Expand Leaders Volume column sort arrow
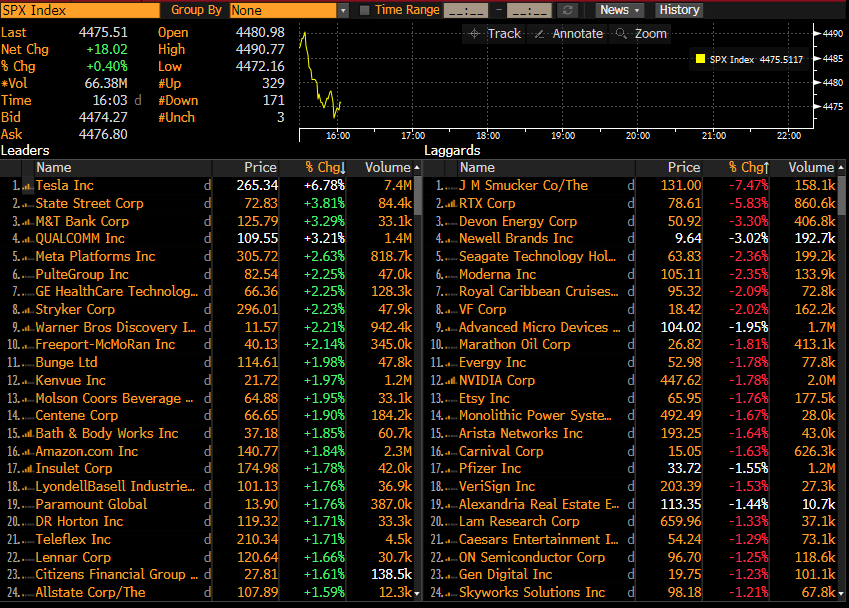Image resolution: width=849 pixels, height=608 pixels. [417, 168]
